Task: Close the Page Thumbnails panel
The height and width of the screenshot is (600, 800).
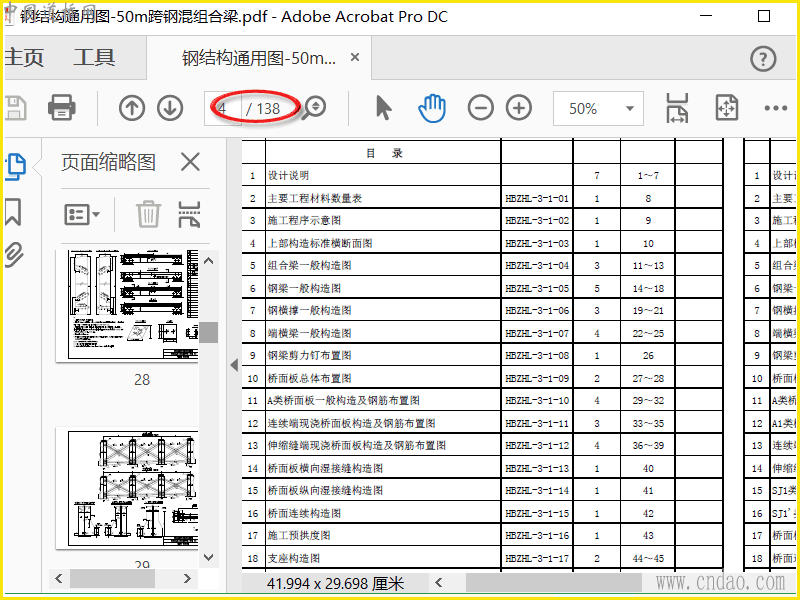Action: pos(190,162)
